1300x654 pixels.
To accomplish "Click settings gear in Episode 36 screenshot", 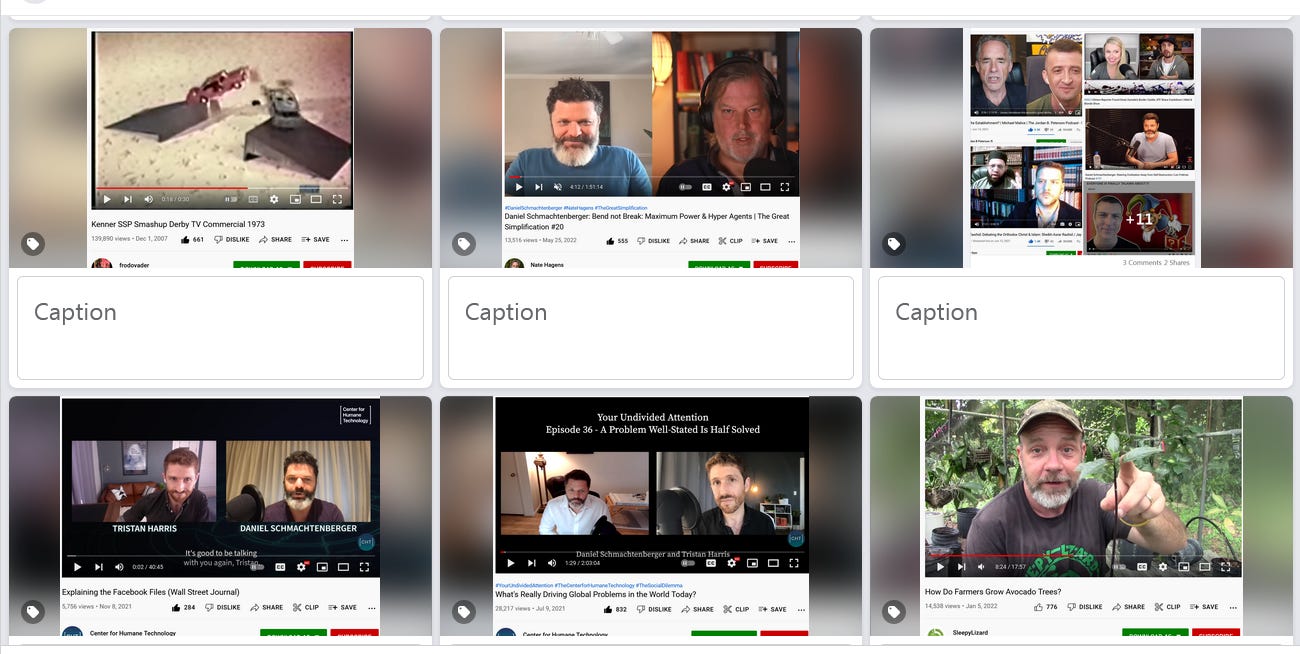I will tap(731, 563).
